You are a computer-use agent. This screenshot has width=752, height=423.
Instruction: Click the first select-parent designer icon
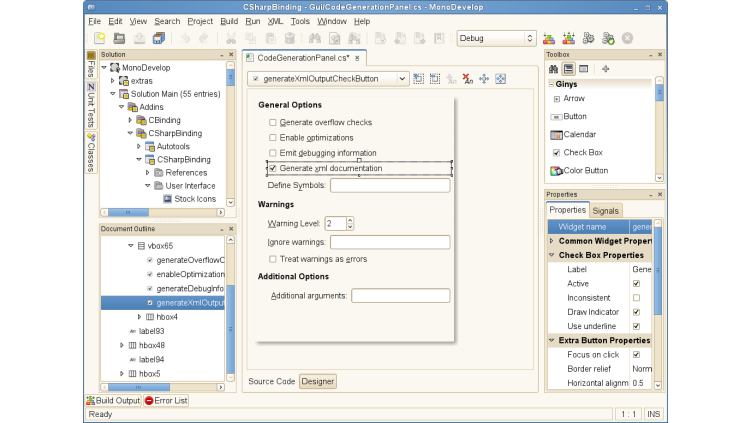pos(418,79)
